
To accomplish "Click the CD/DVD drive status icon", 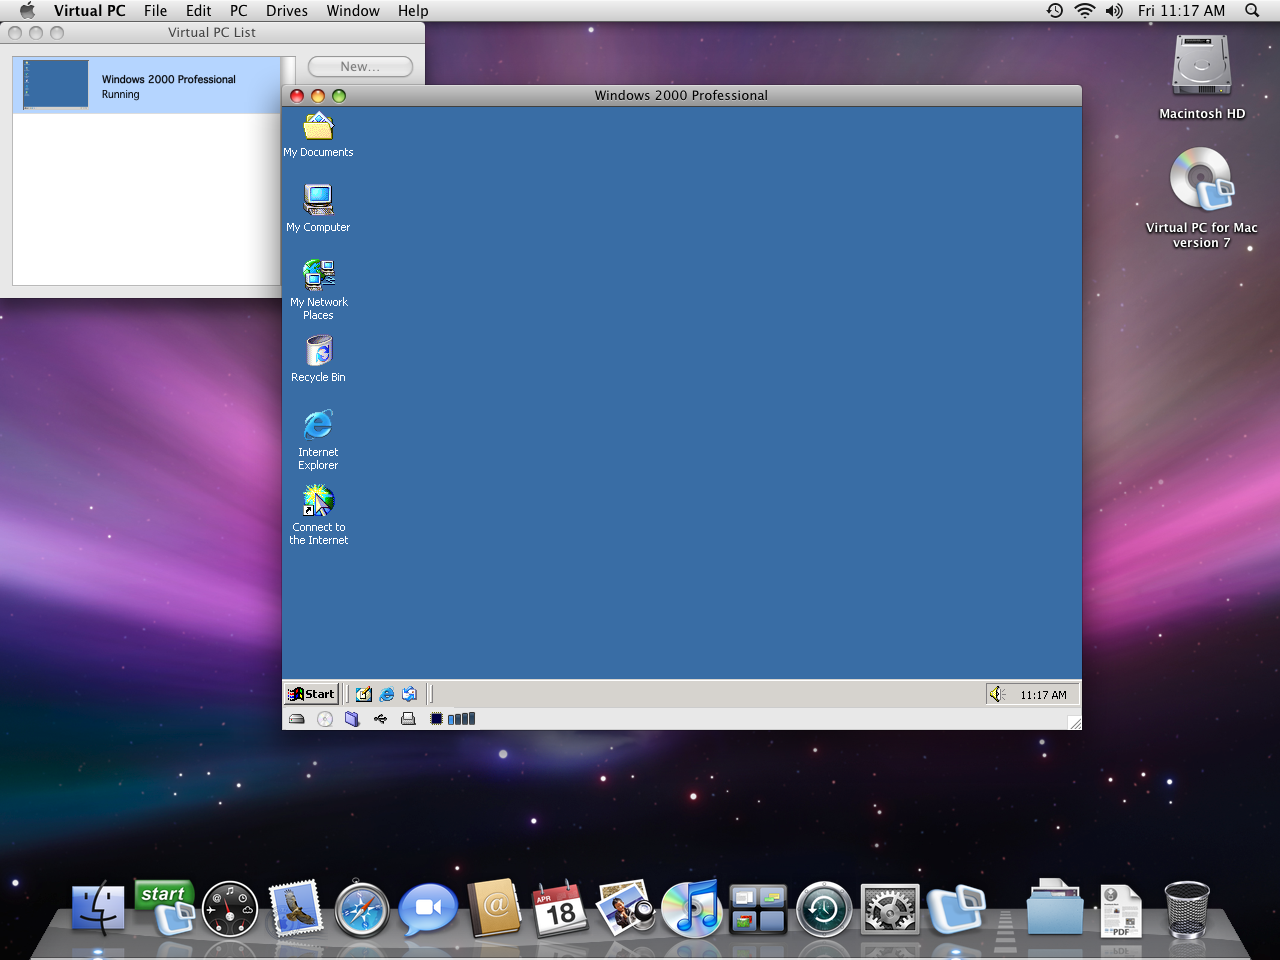I will (x=325, y=719).
